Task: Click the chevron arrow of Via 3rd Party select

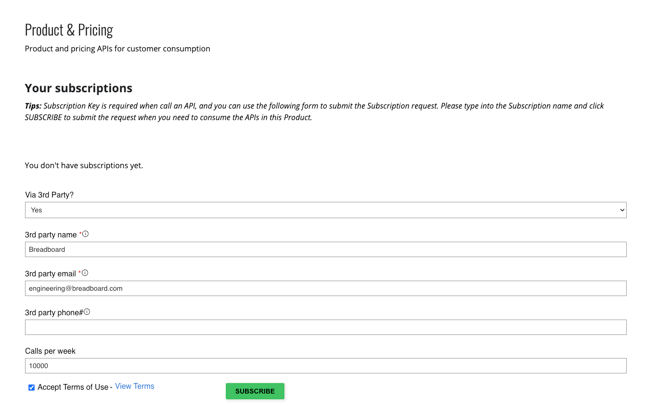Action: pyautogui.click(x=621, y=211)
